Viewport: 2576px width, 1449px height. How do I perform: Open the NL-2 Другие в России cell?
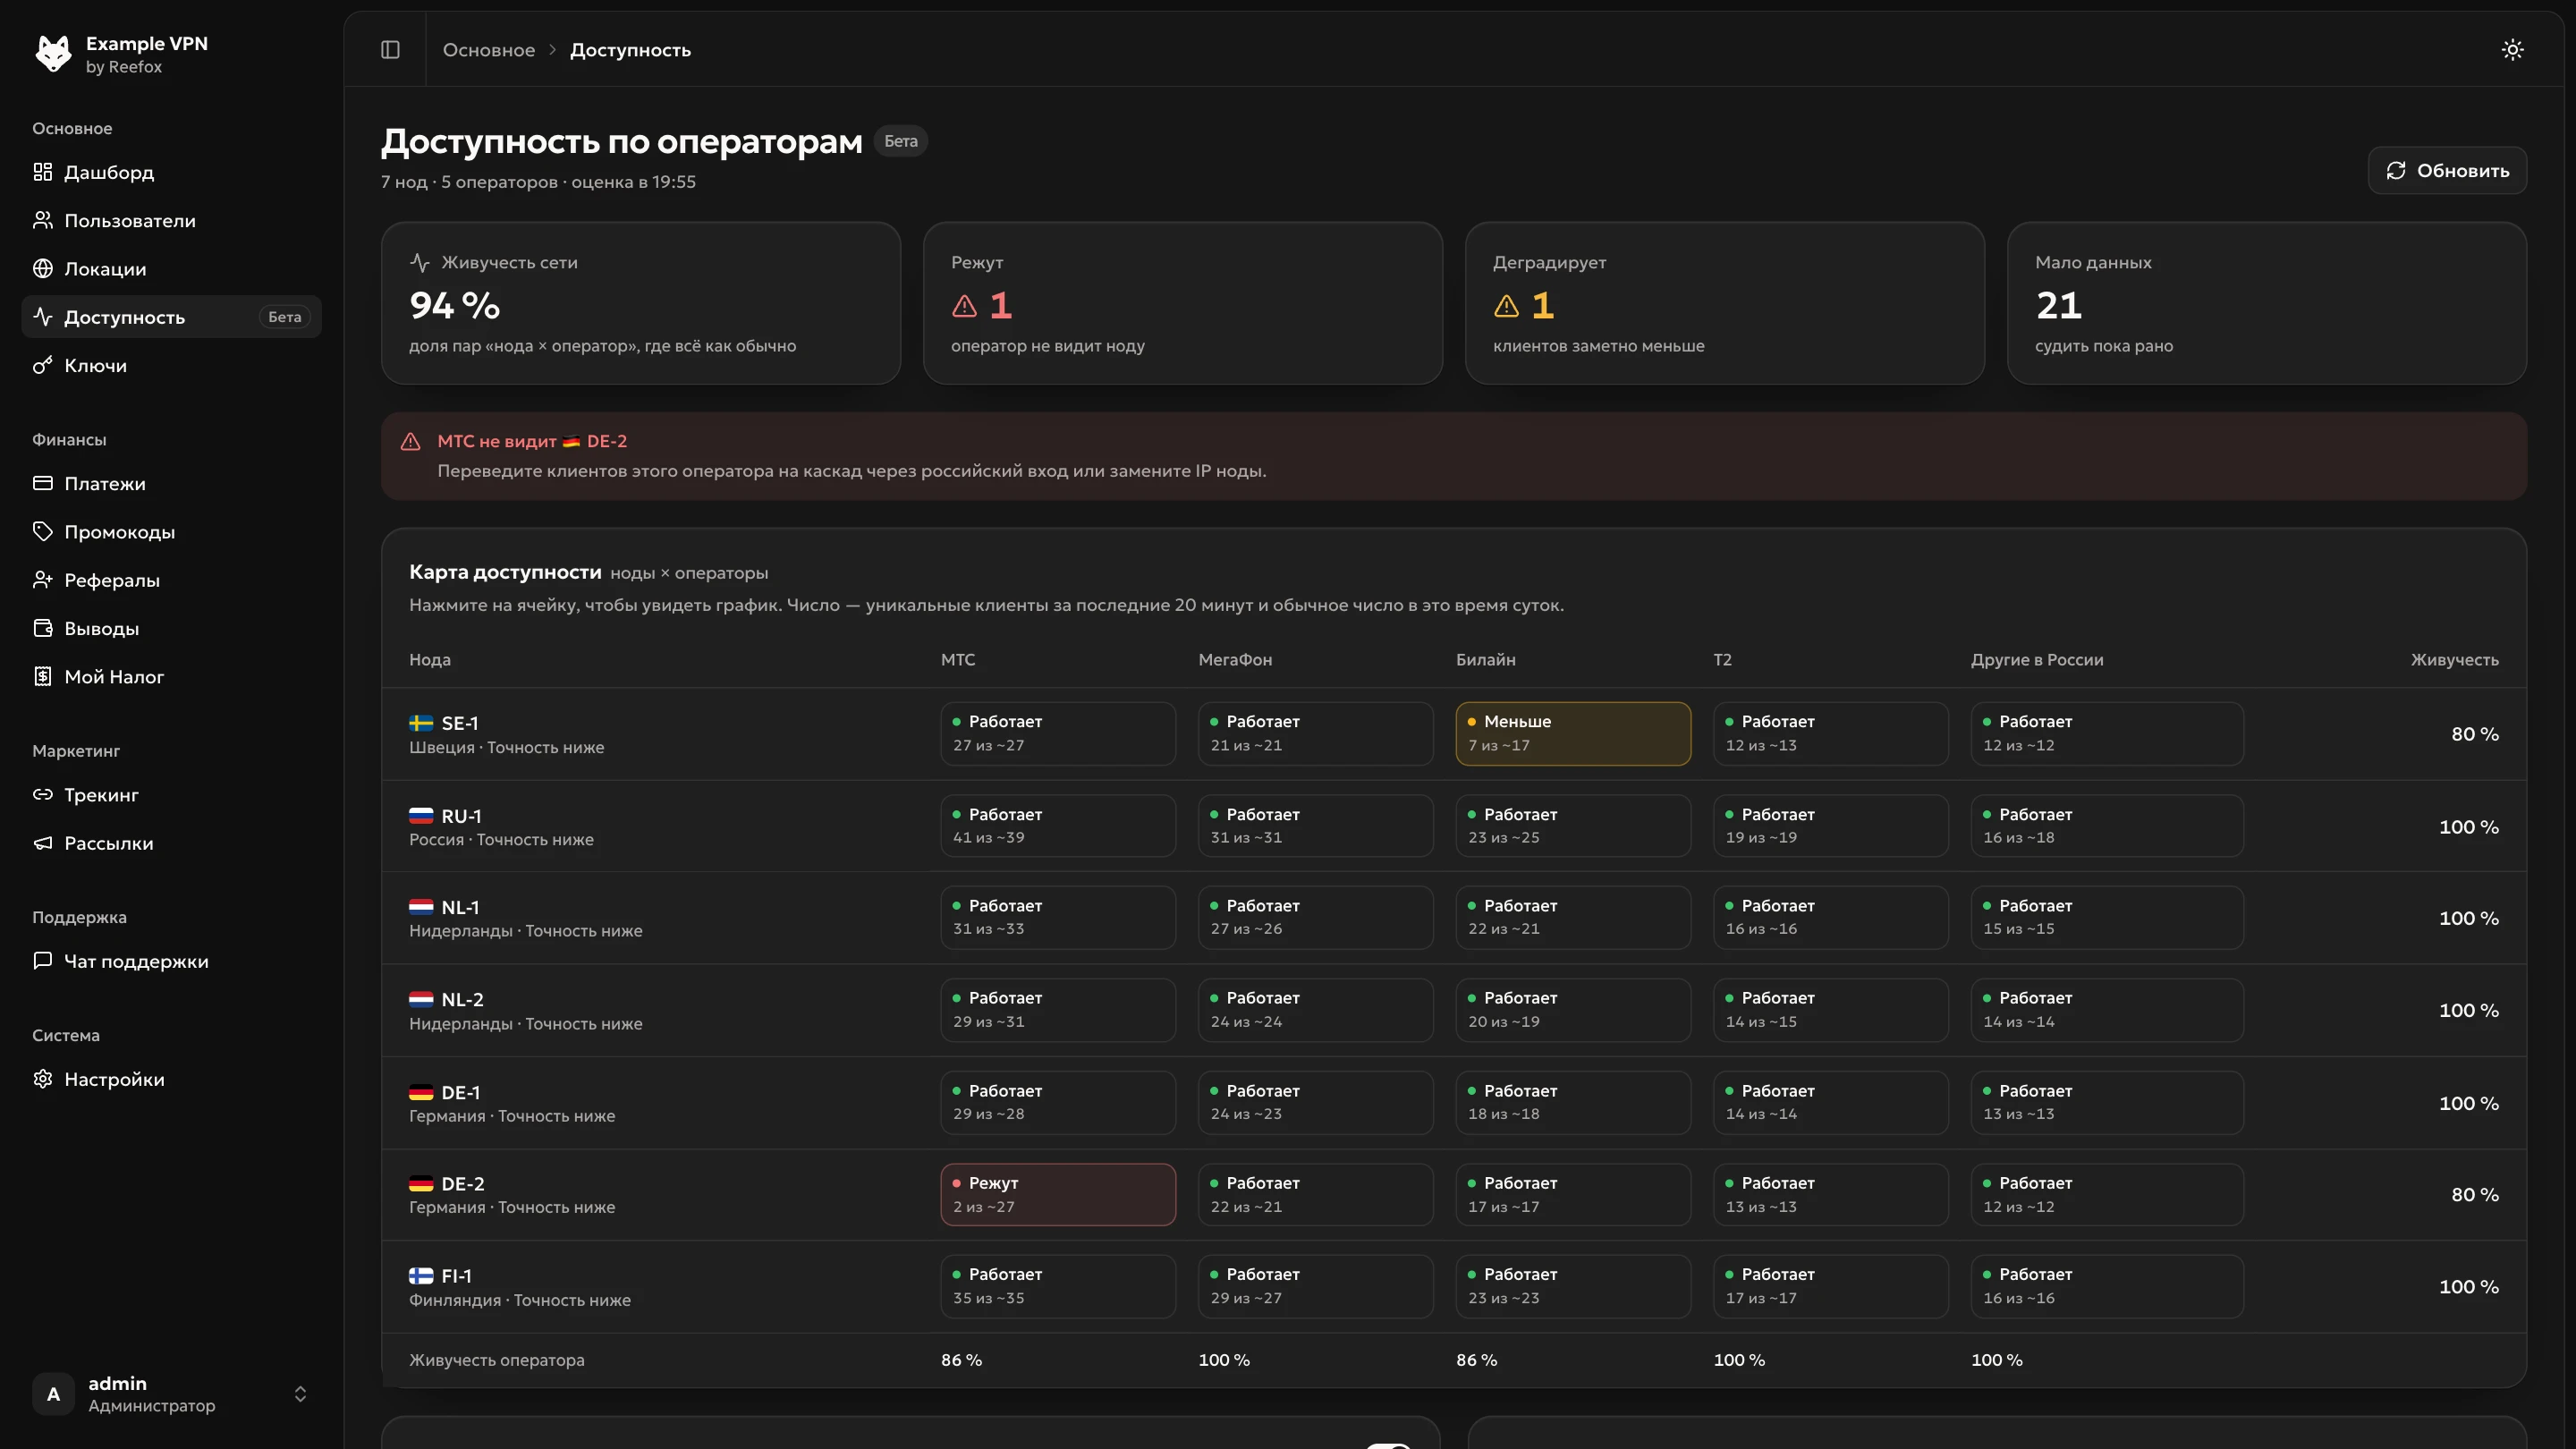click(x=2107, y=1010)
